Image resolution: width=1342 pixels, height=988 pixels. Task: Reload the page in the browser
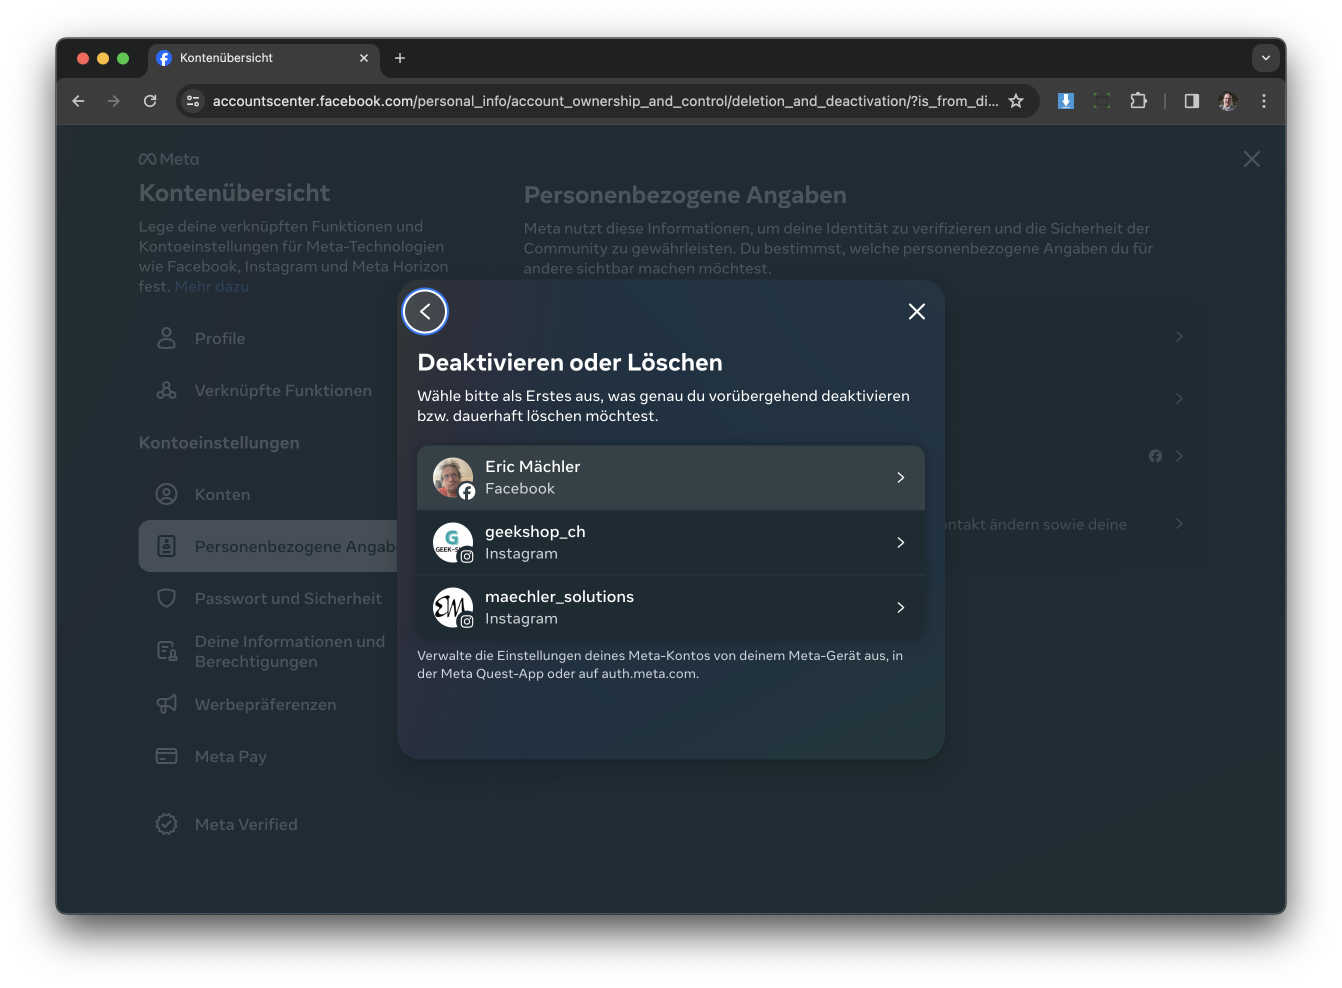(x=150, y=101)
